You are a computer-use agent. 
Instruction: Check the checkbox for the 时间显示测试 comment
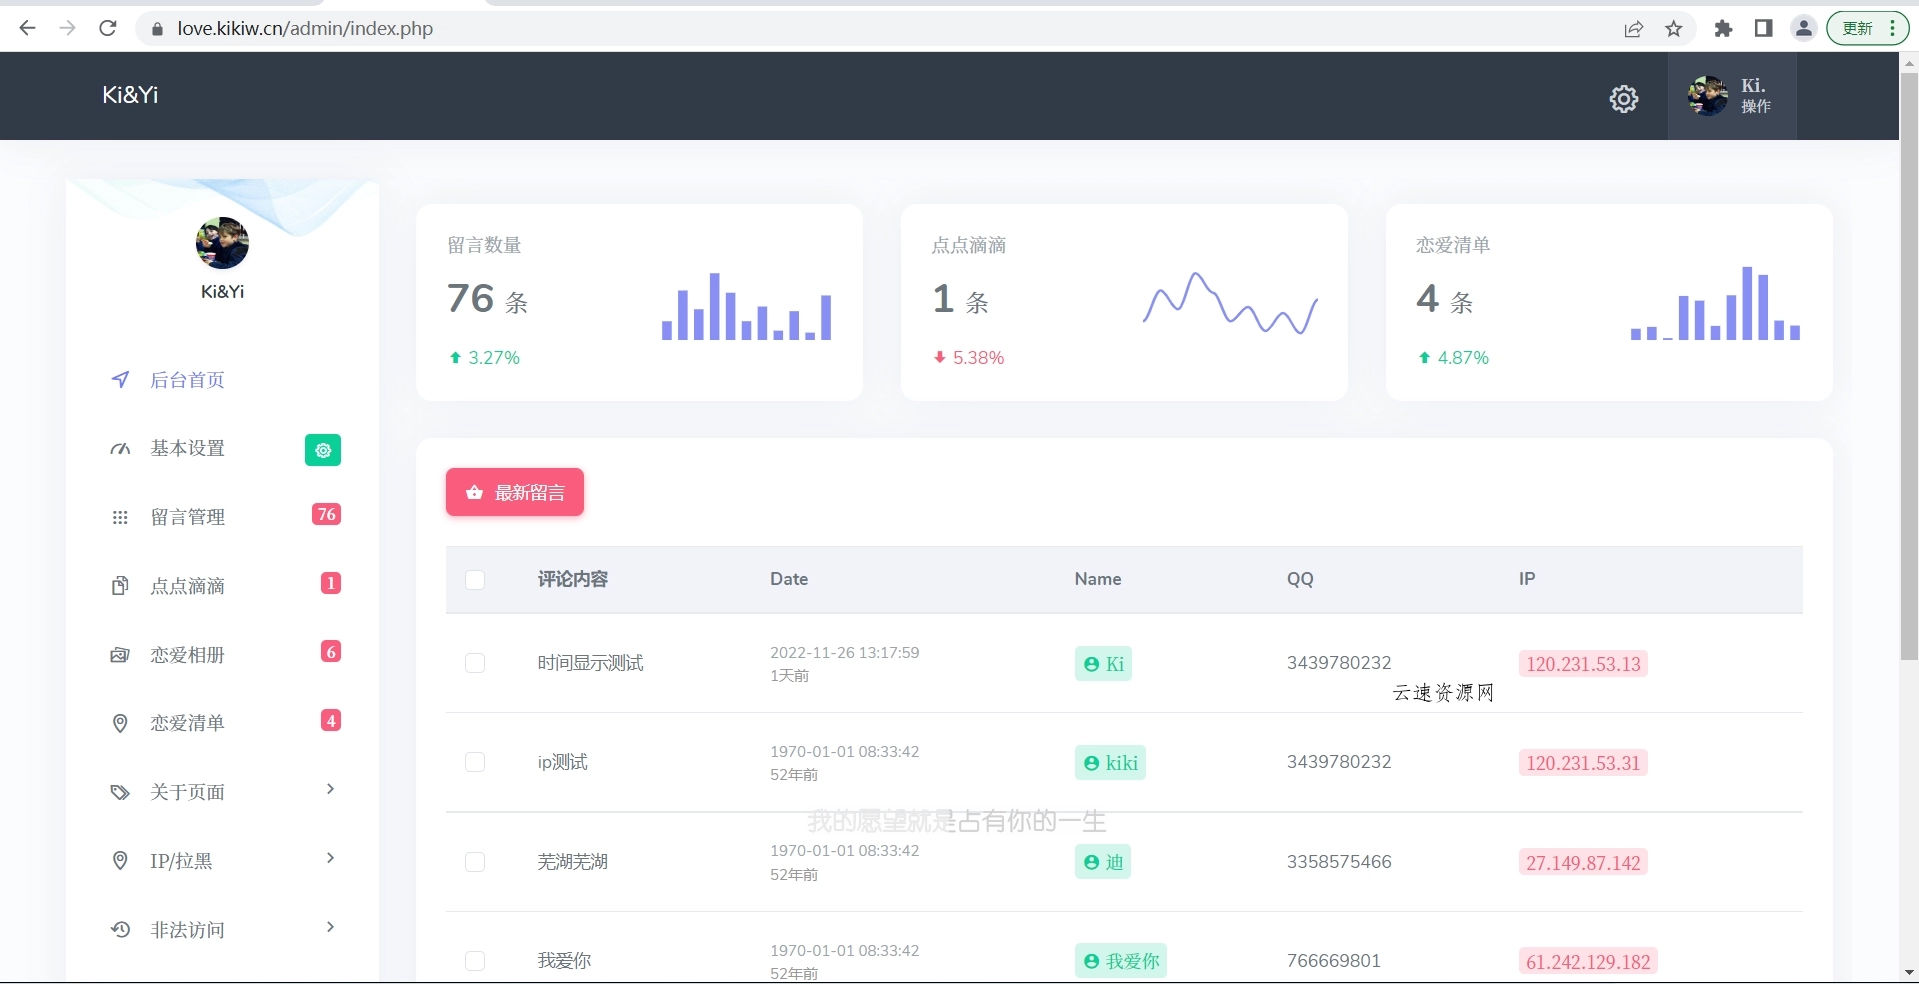tap(475, 663)
